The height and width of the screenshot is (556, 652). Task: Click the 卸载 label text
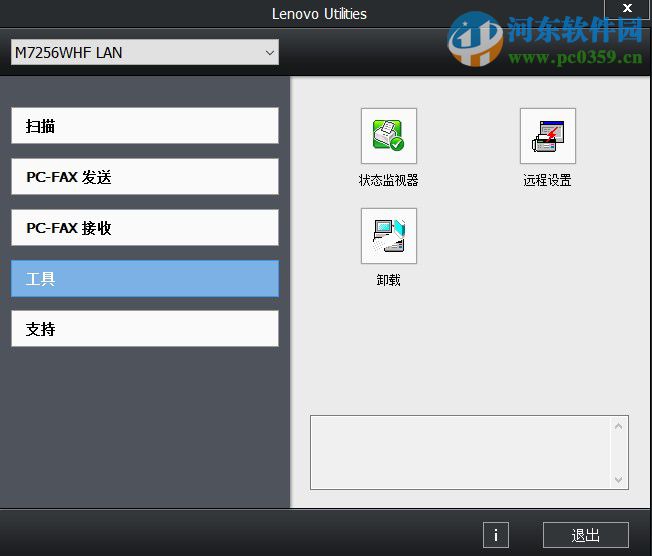(388, 280)
